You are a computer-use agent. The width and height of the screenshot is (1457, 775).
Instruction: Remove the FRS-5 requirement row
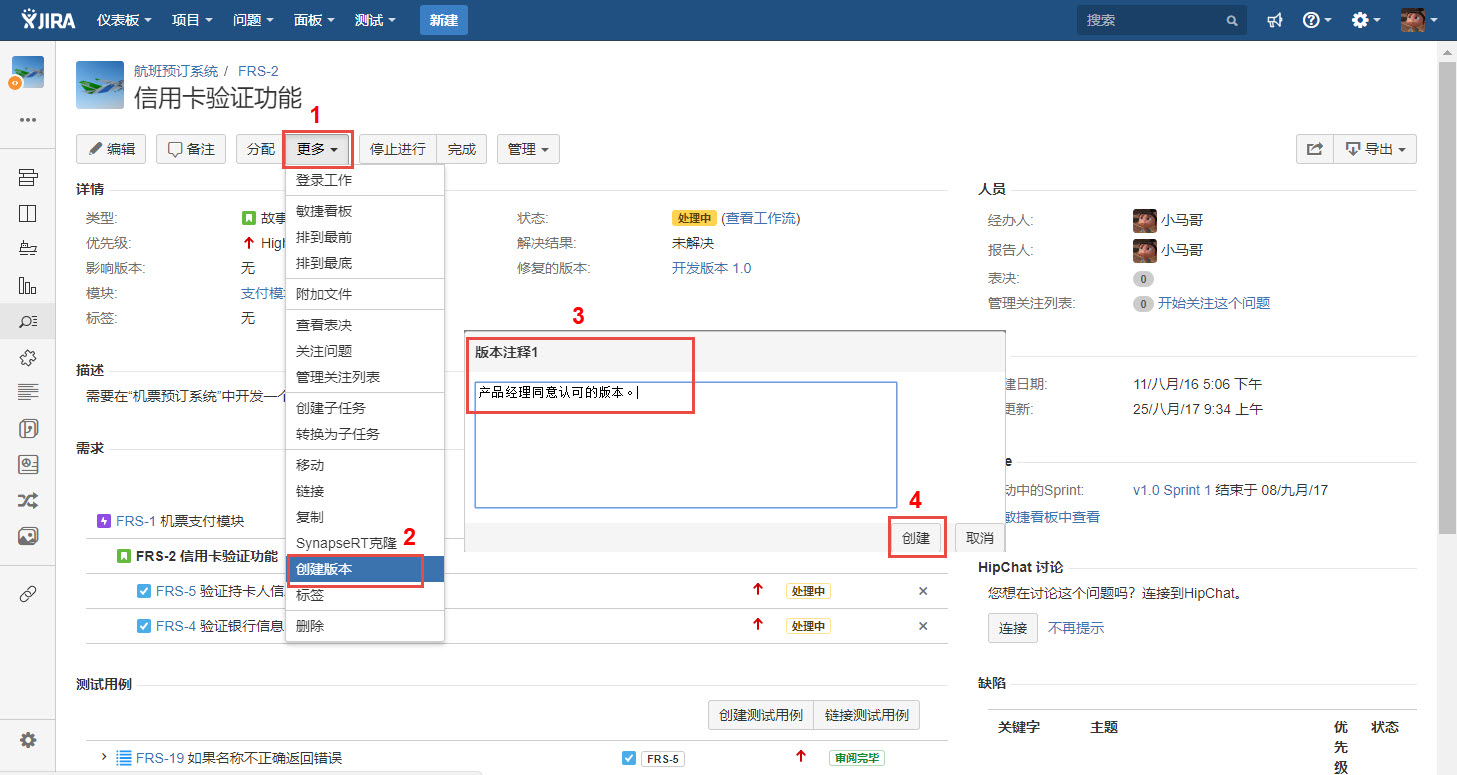(x=923, y=591)
